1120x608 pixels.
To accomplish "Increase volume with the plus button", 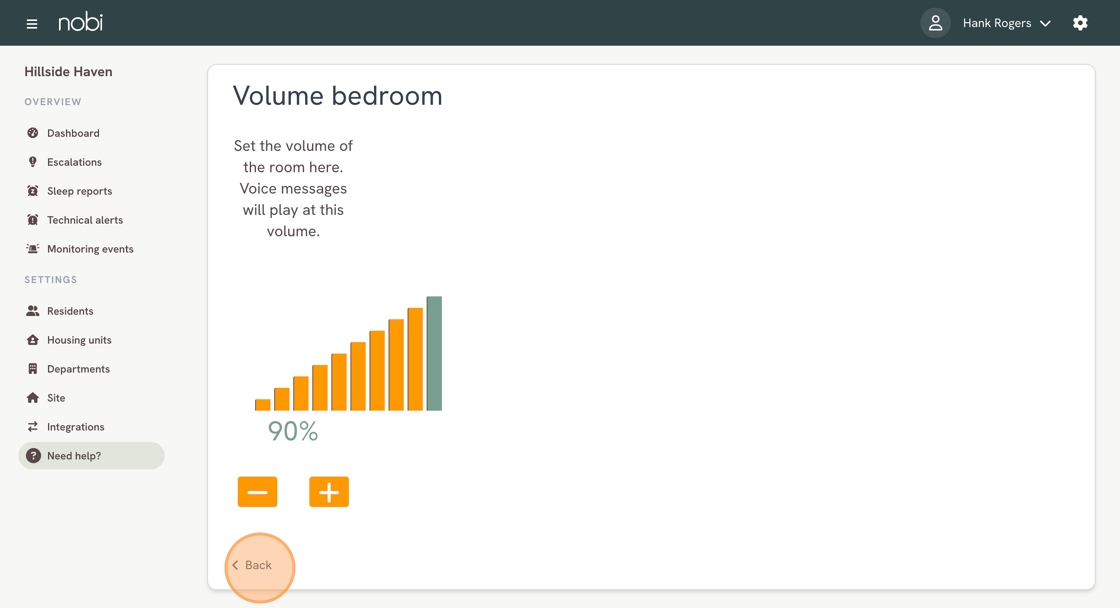I will (329, 492).
